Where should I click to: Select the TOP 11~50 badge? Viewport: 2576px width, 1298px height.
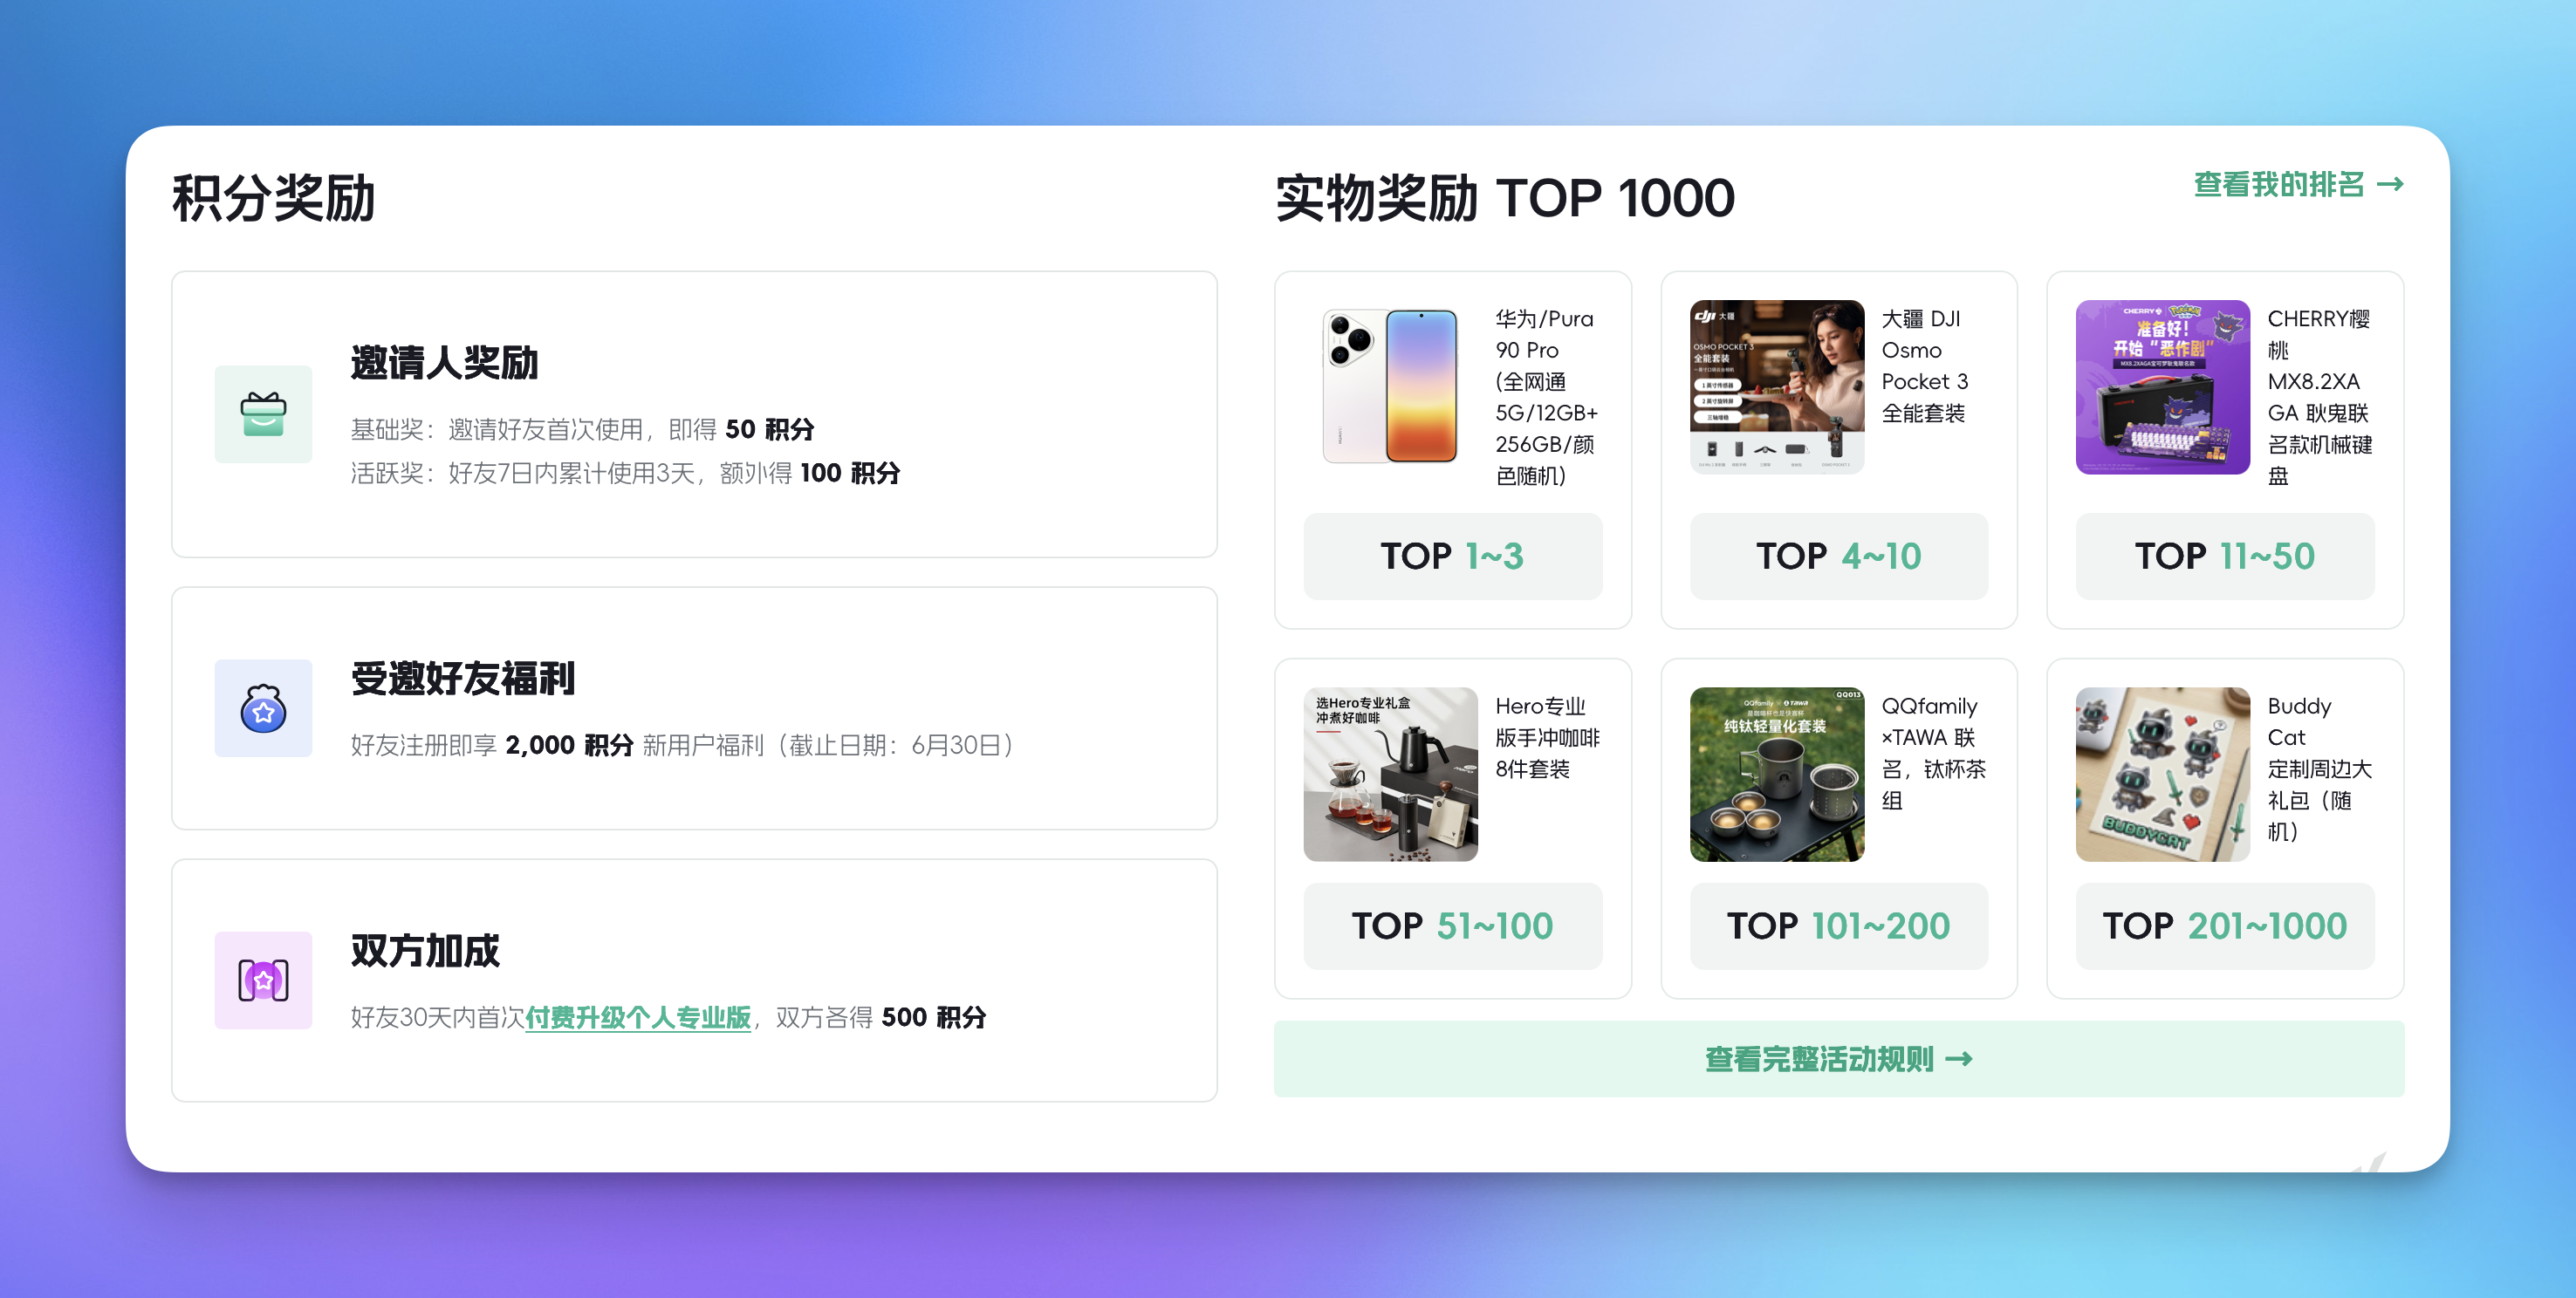2224,556
